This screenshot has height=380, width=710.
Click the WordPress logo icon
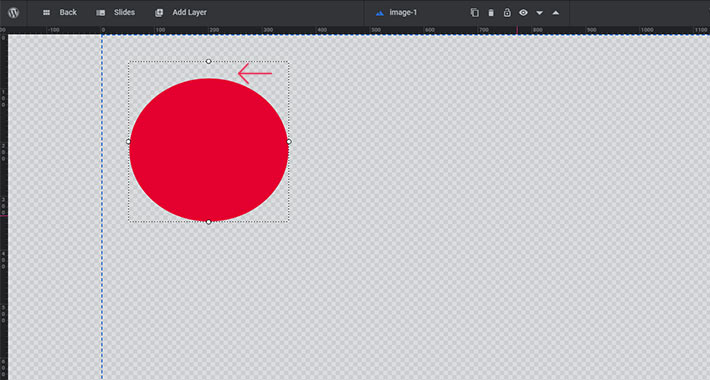(14, 13)
